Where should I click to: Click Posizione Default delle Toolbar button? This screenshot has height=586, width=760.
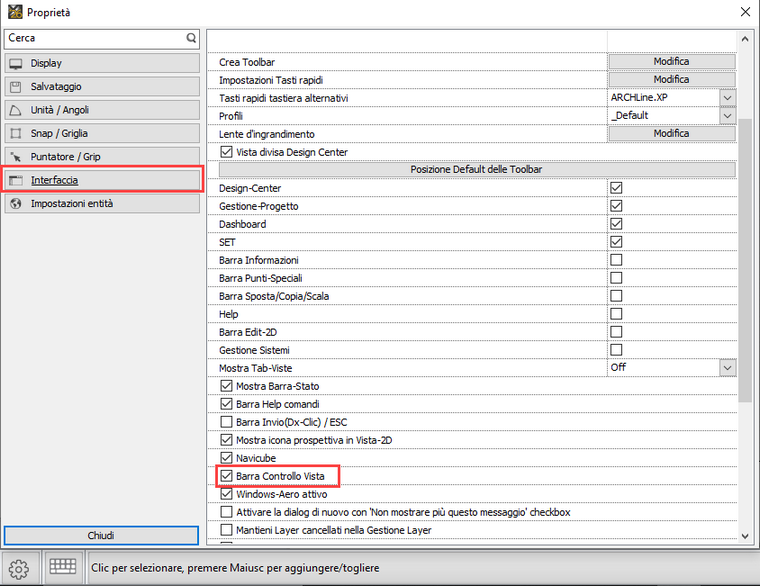477,170
